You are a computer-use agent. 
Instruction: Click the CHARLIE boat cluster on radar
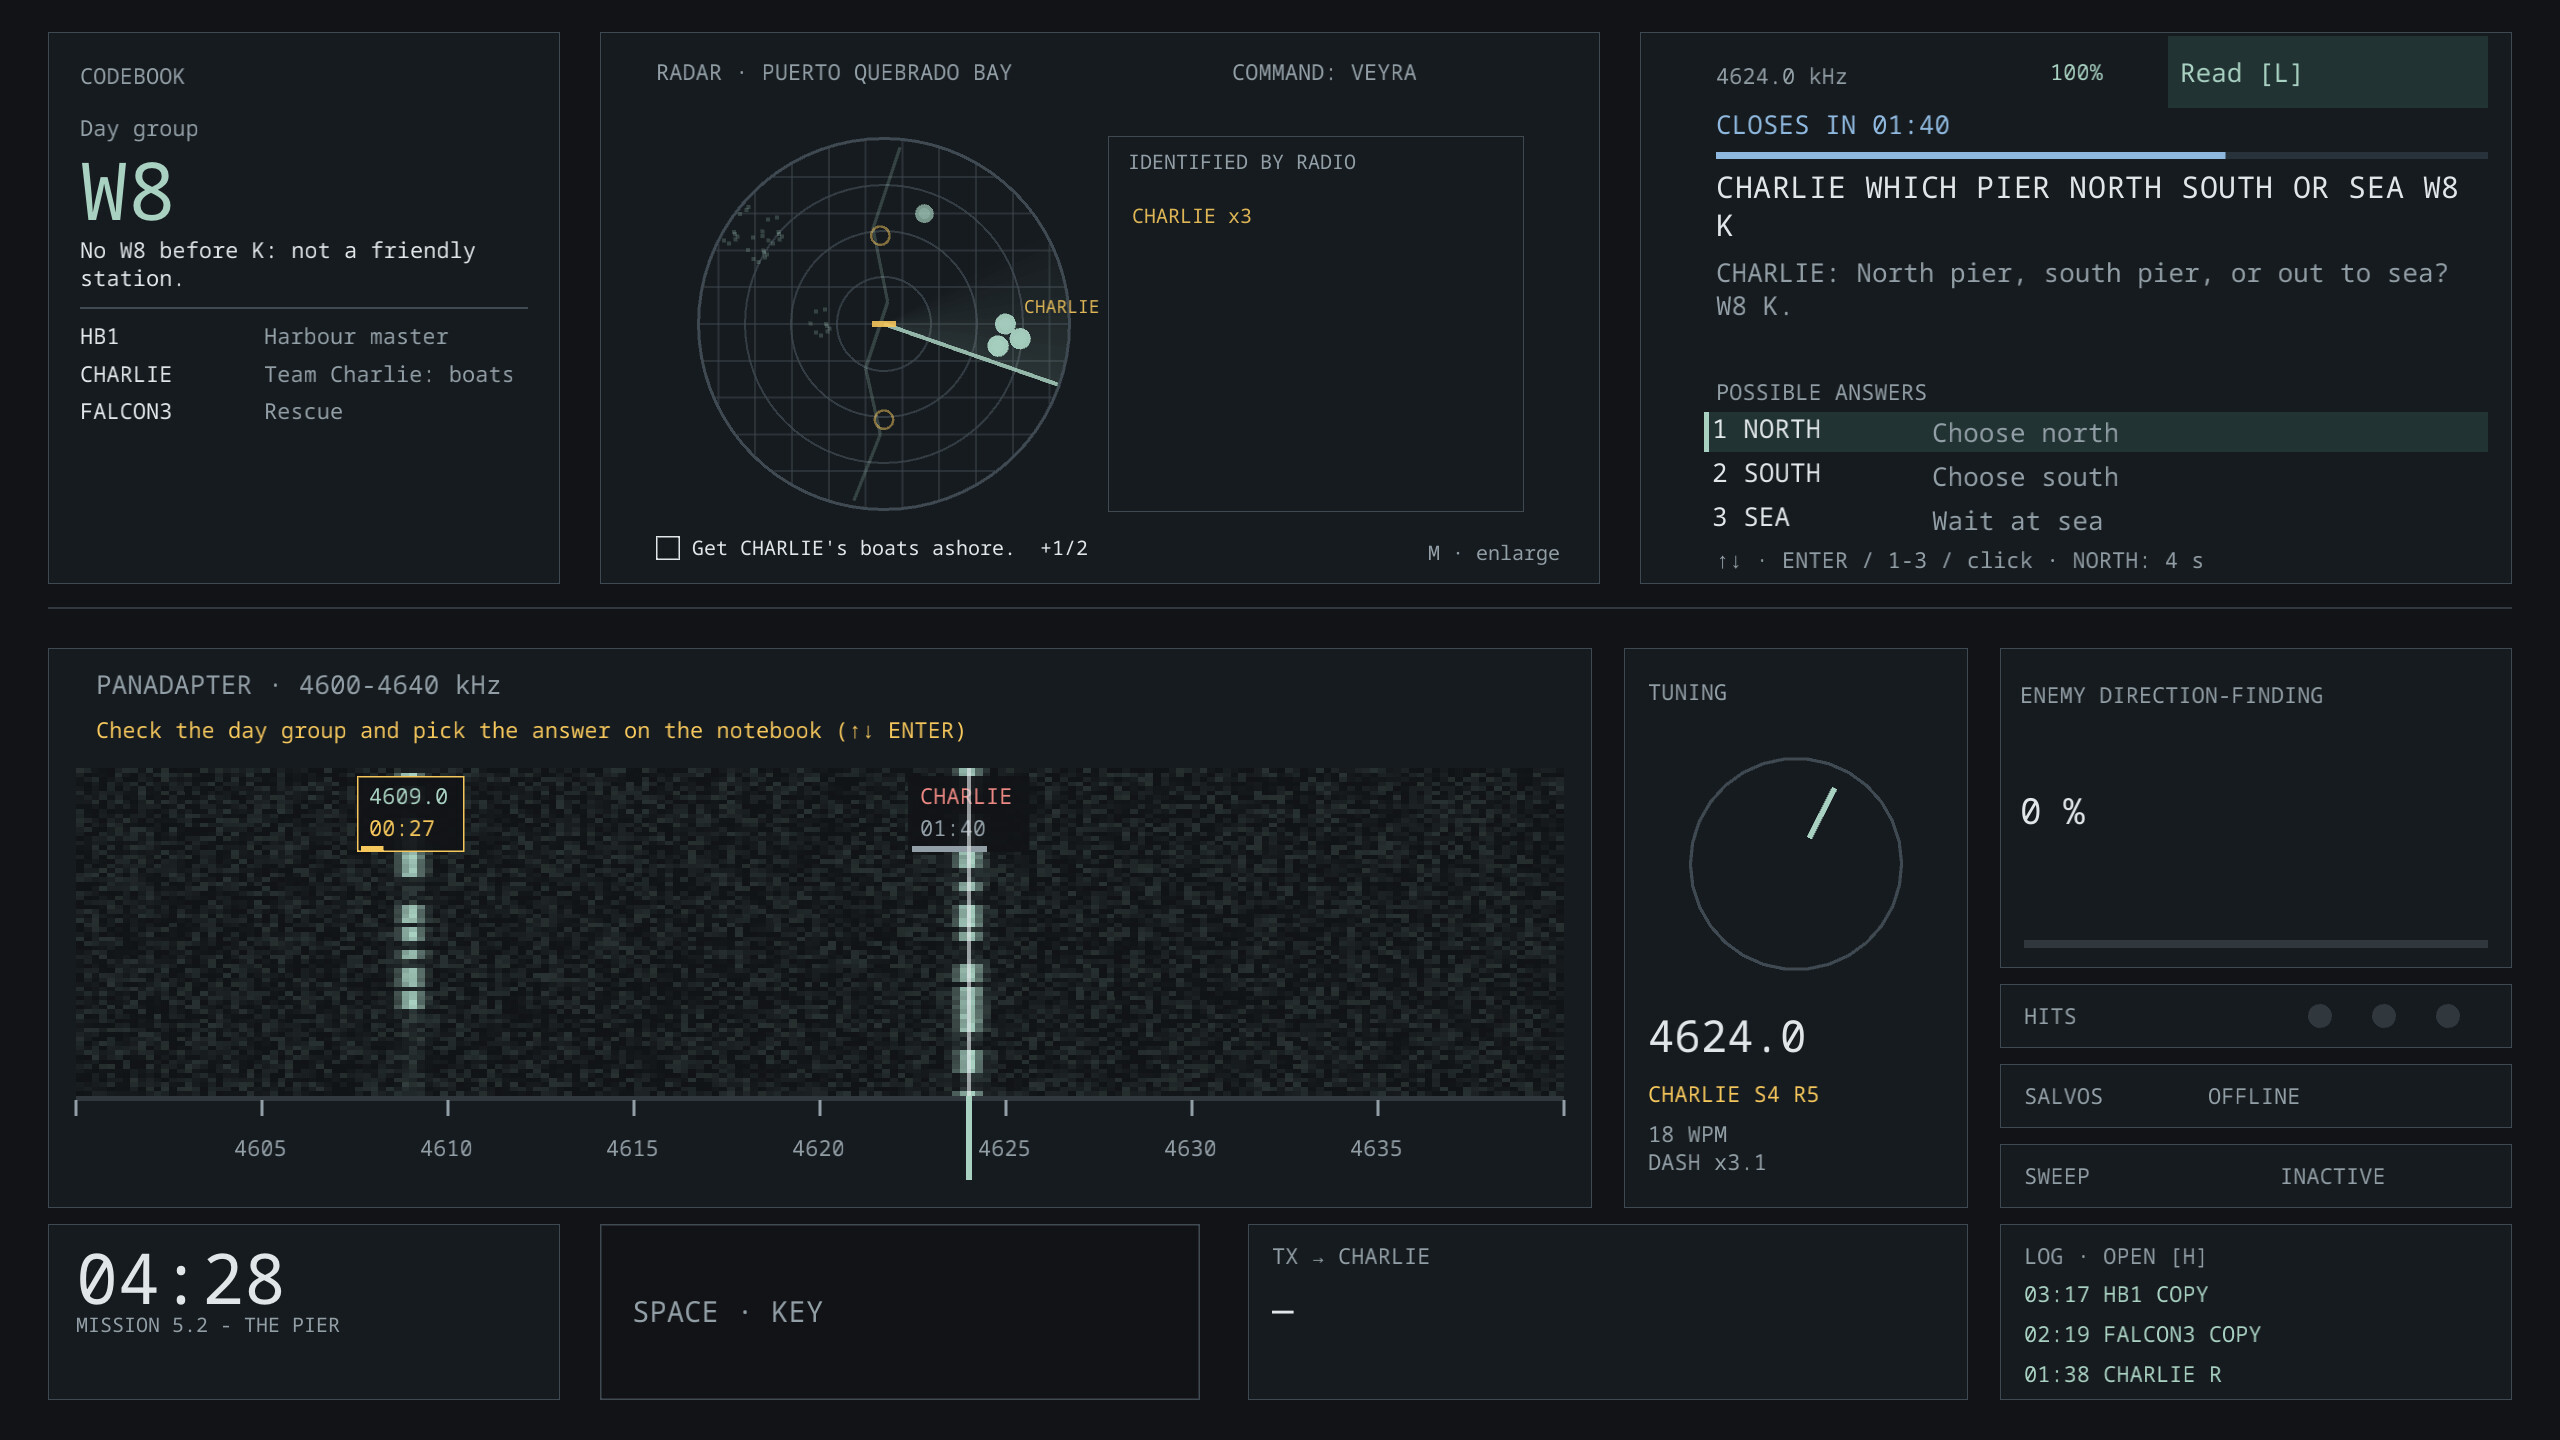pyautogui.click(x=1009, y=335)
